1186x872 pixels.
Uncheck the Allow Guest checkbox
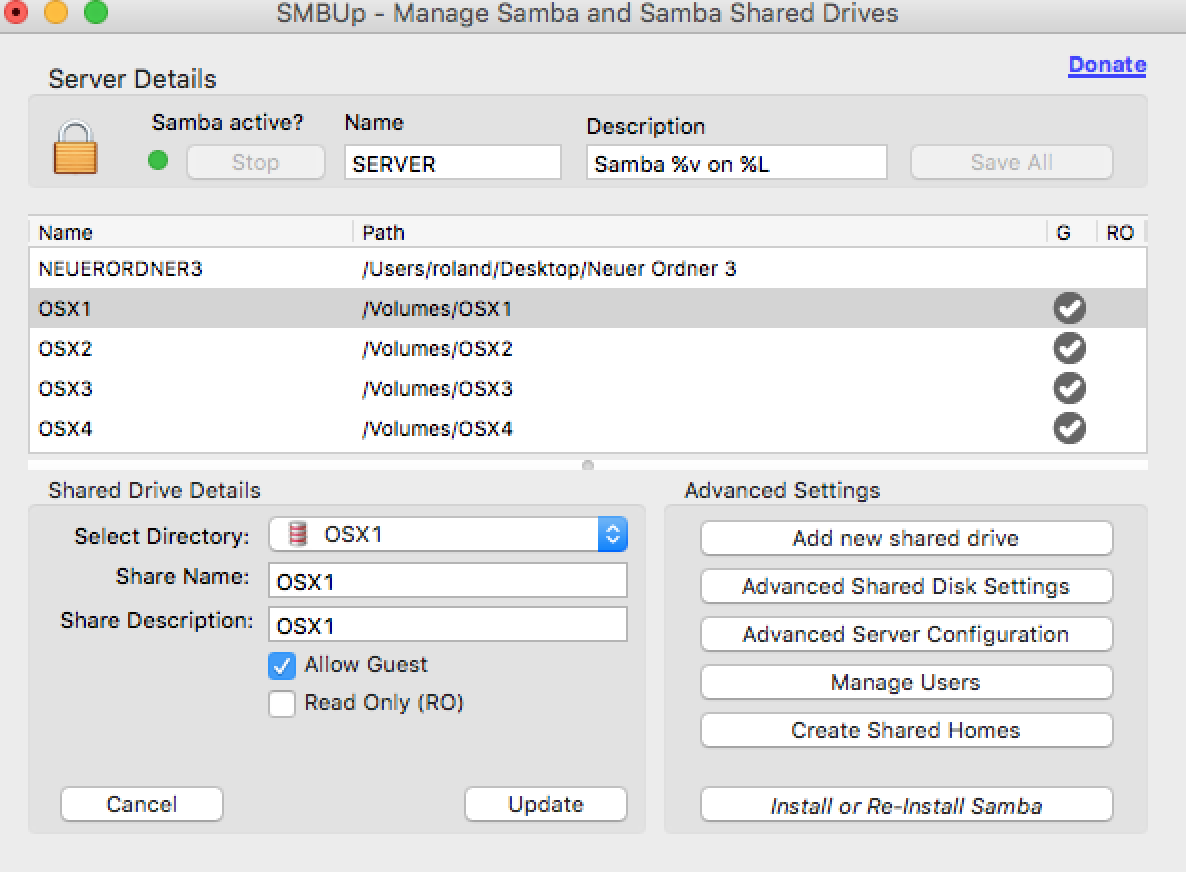pos(282,666)
